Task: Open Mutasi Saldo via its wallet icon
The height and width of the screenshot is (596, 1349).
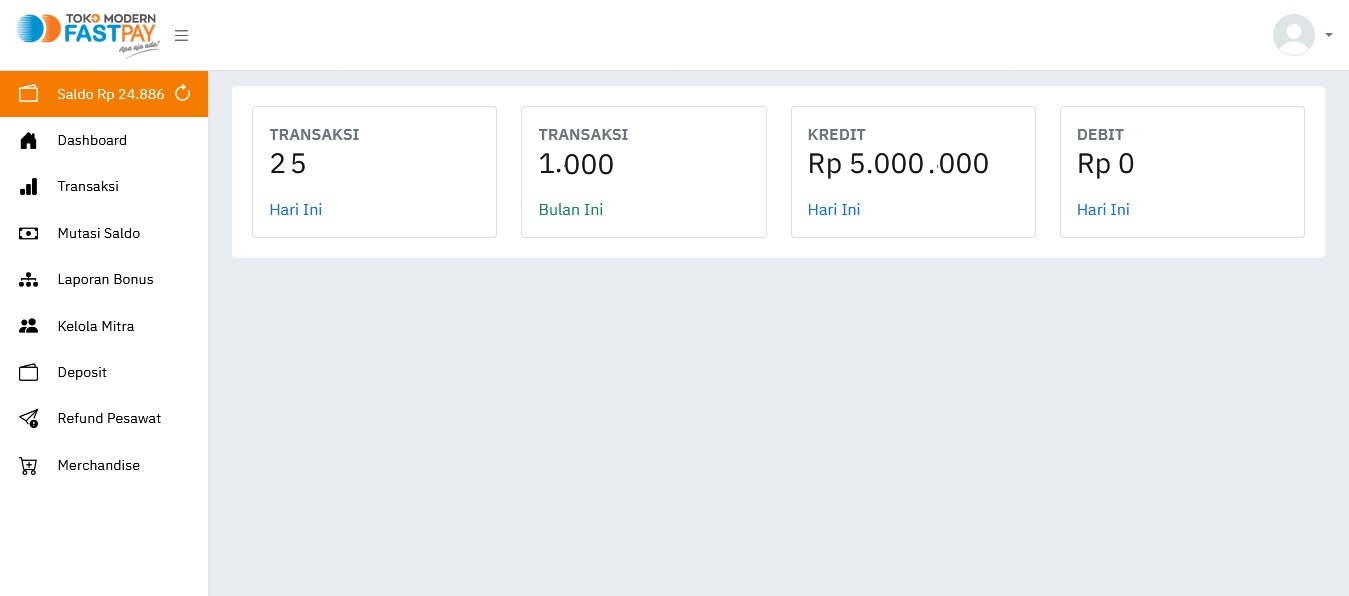Action: (x=28, y=233)
